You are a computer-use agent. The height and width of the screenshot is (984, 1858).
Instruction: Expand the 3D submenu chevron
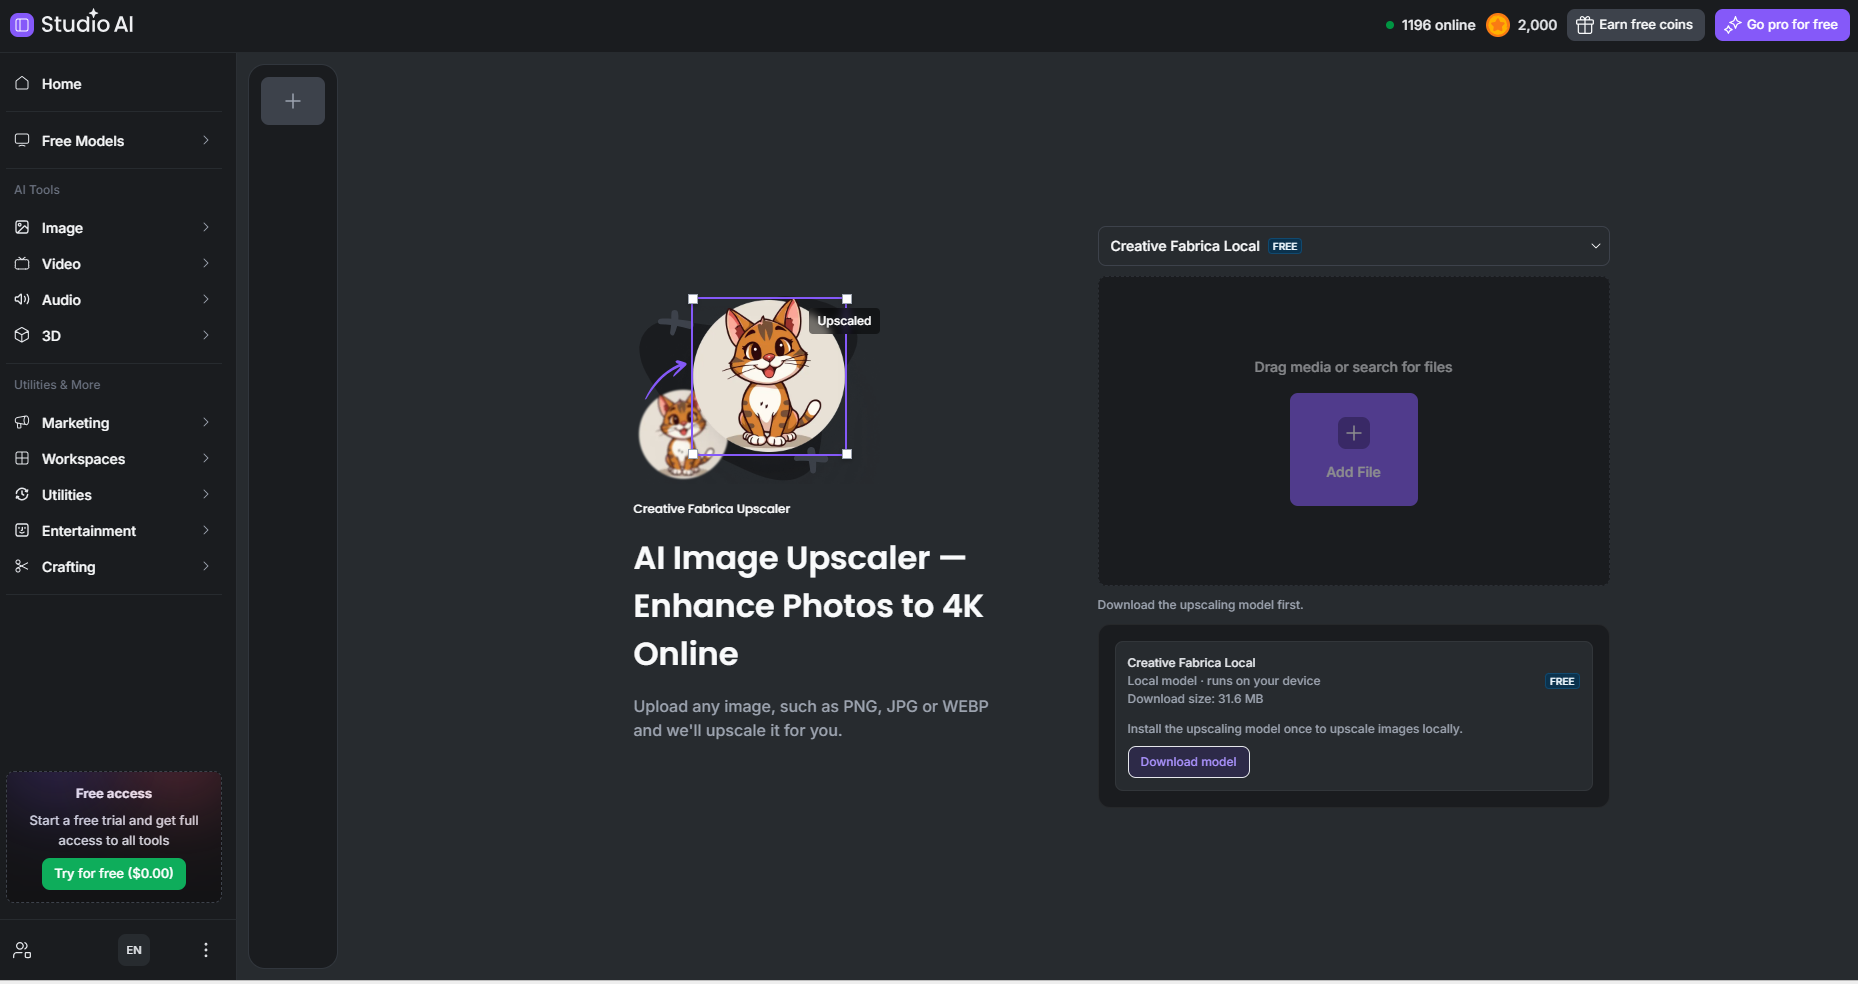coord(206,335)
